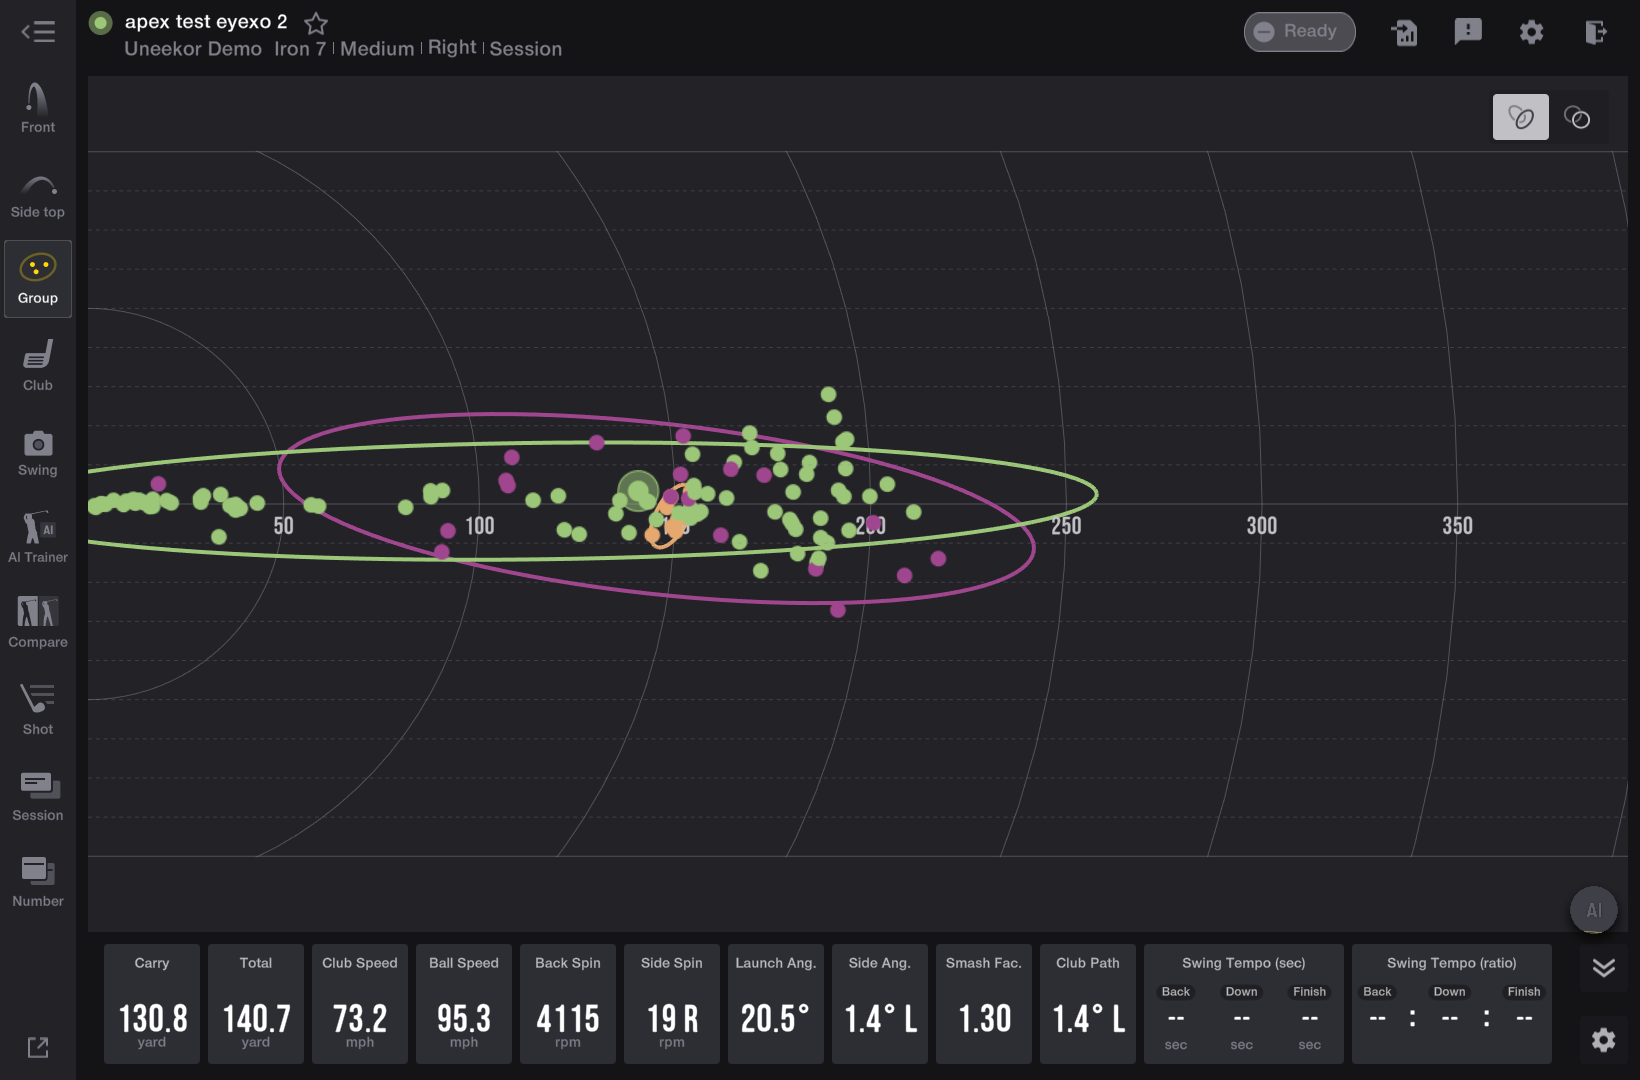Open the data report icon
Viewport: 1640px width, 1080px height.
[1404, 32]
